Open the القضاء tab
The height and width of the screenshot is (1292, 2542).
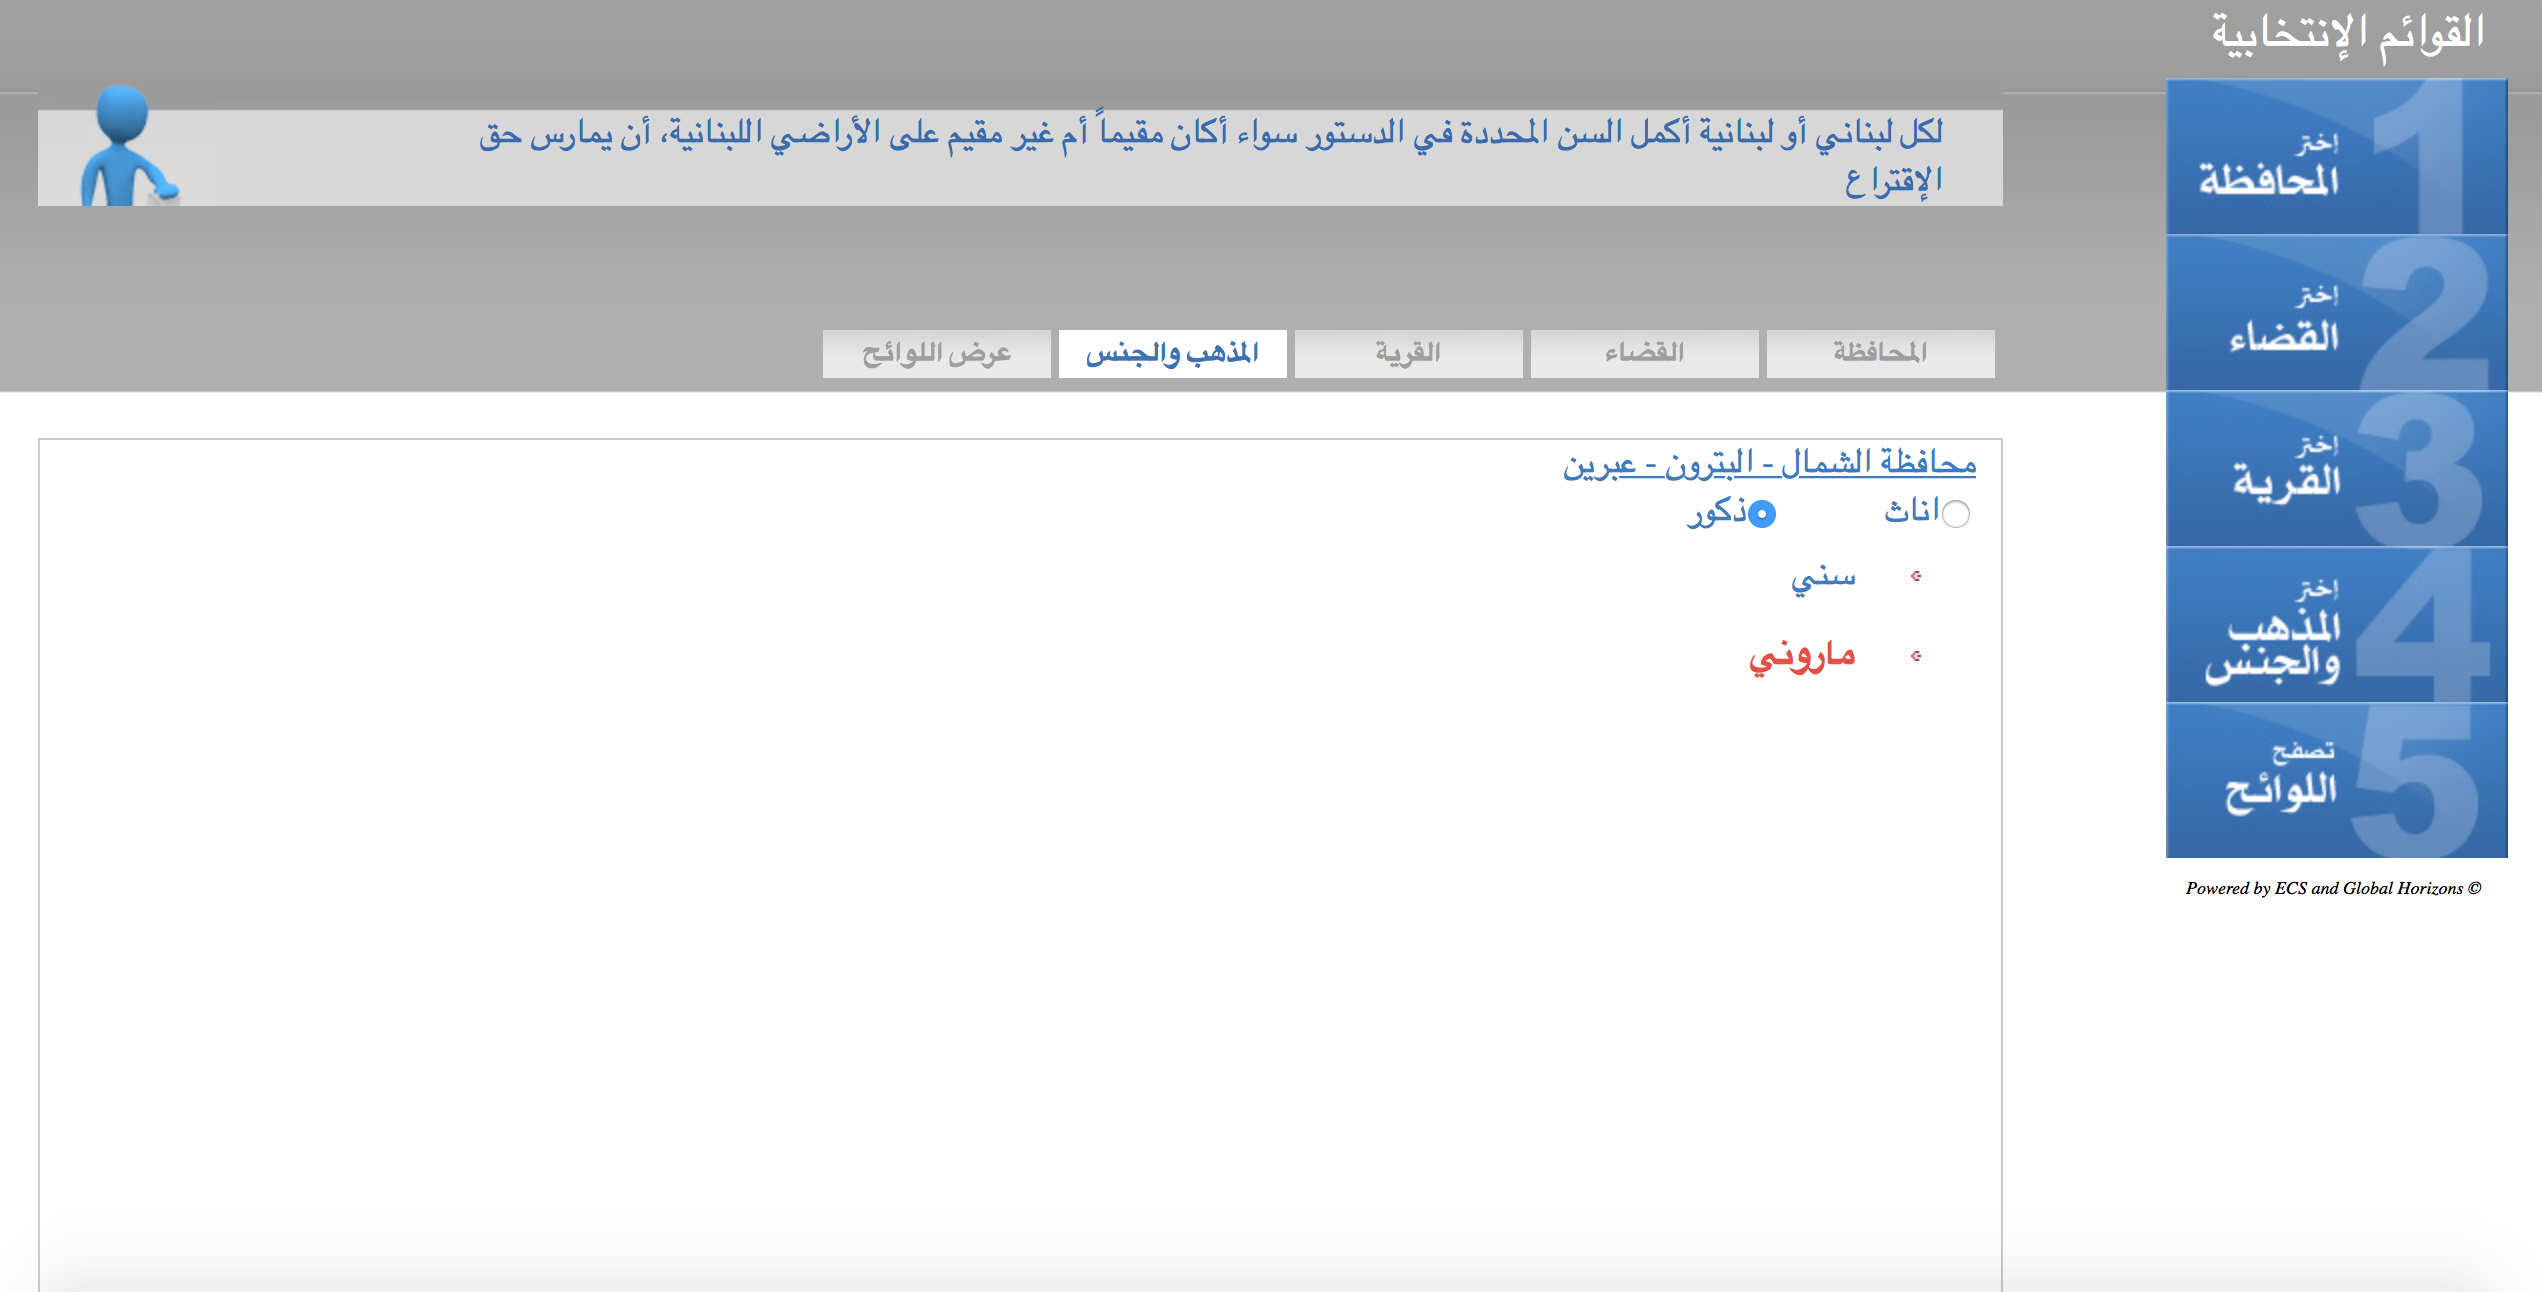click(1644, 353)
